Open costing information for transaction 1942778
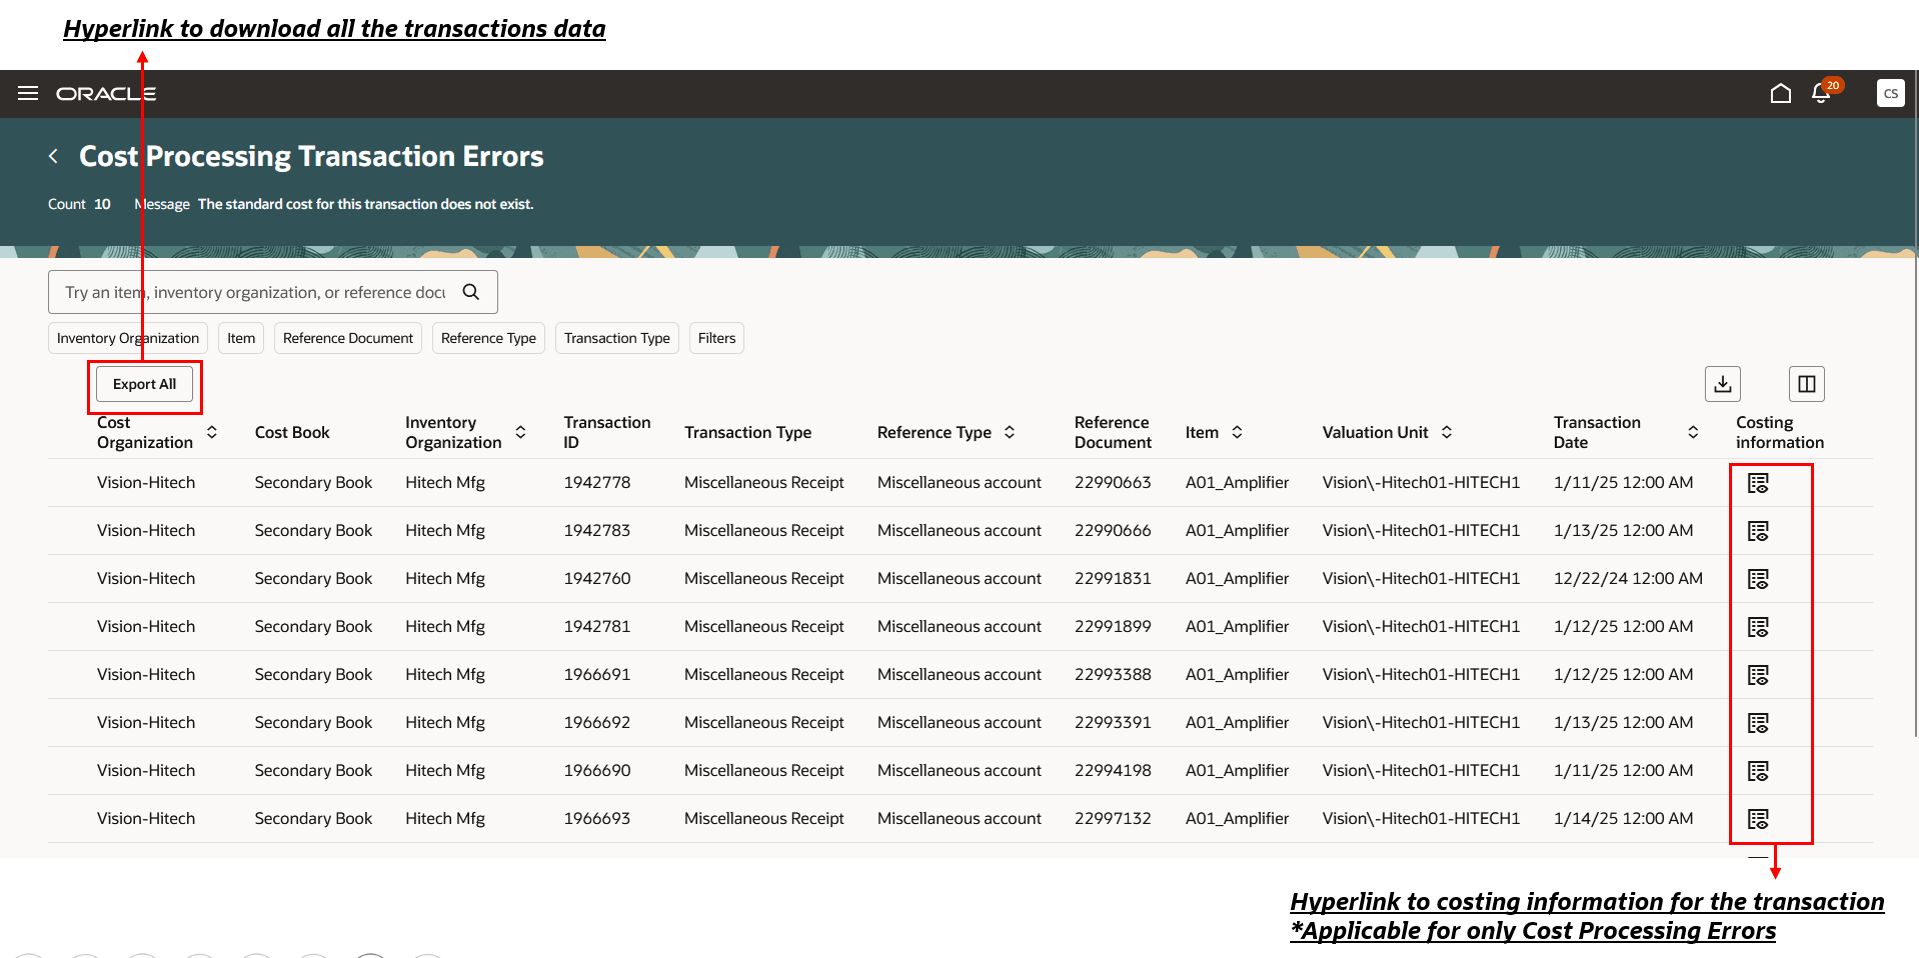The image size is (1919, 958). point(1758,482)
